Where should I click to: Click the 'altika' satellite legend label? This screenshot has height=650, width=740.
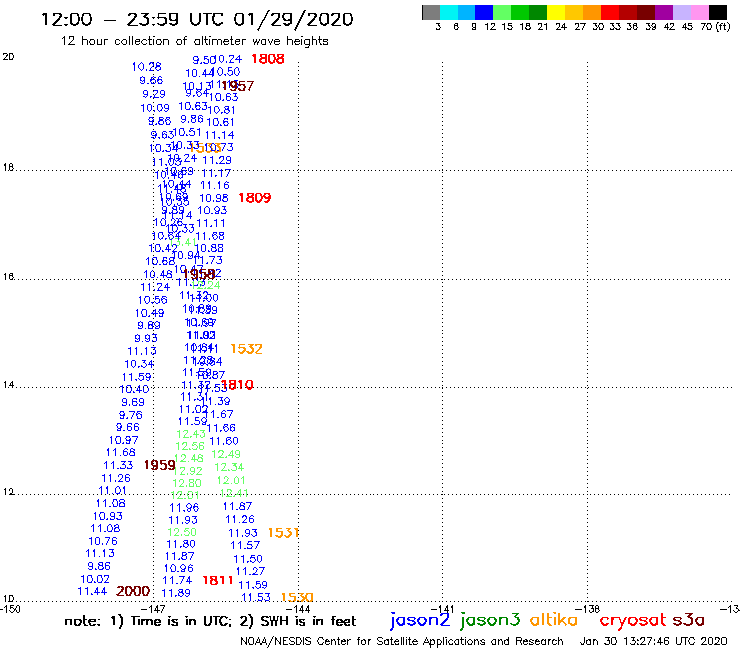click(x=554, y=619)
